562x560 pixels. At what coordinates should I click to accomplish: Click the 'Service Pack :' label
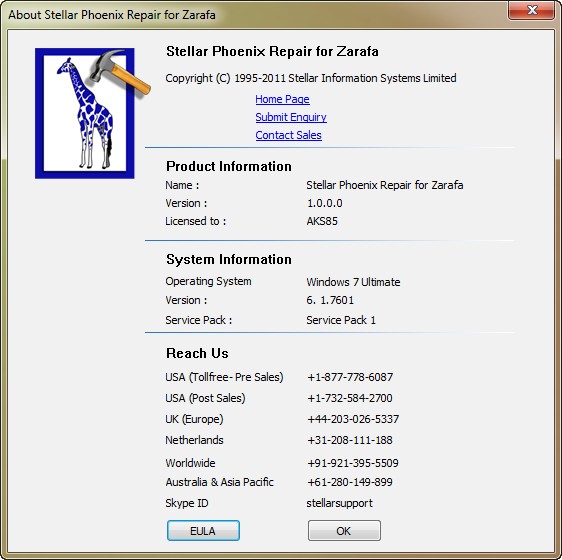pos(199,320)
